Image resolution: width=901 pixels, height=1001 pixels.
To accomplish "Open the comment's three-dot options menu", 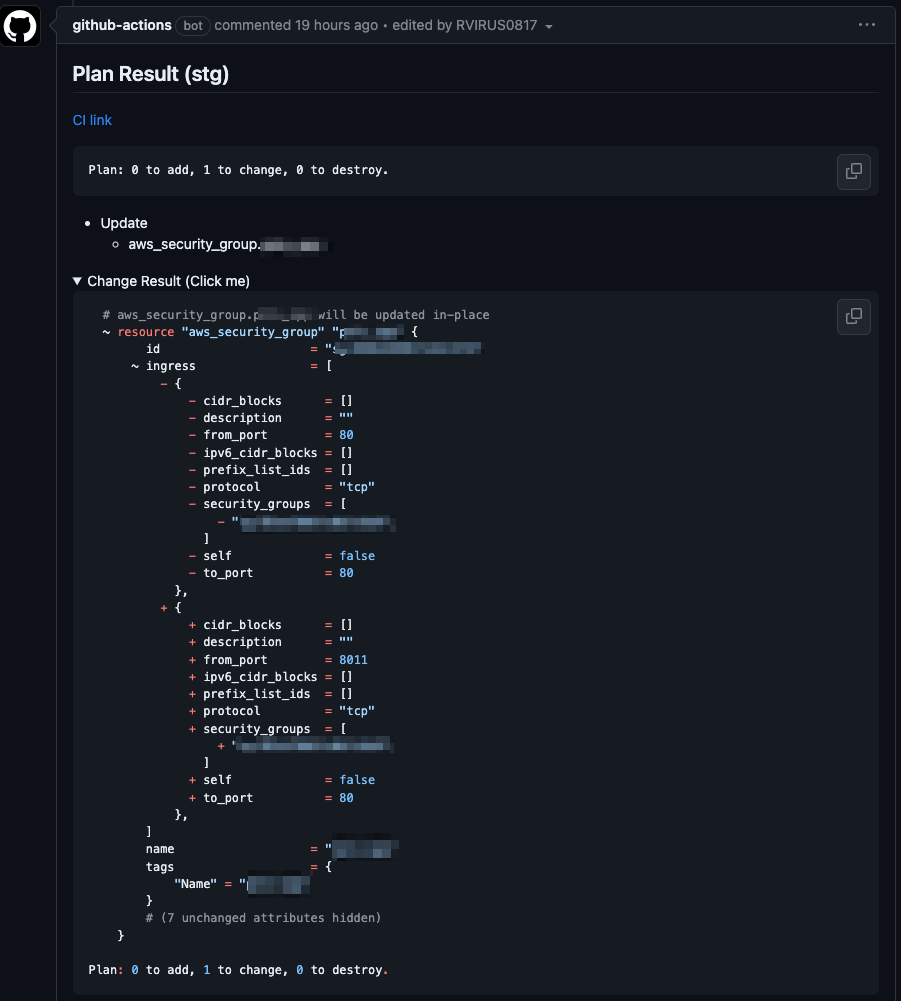I will [x=866, y=25].
